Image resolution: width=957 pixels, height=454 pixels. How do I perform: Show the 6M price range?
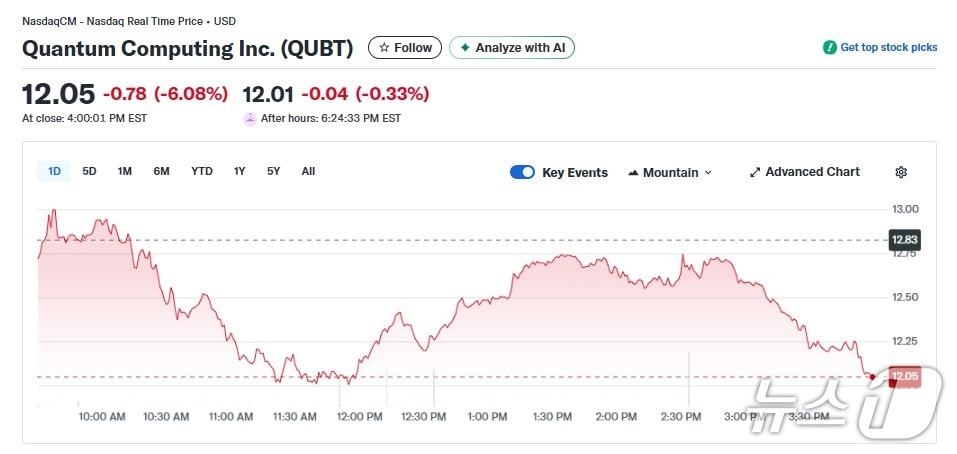coord(161,171)
